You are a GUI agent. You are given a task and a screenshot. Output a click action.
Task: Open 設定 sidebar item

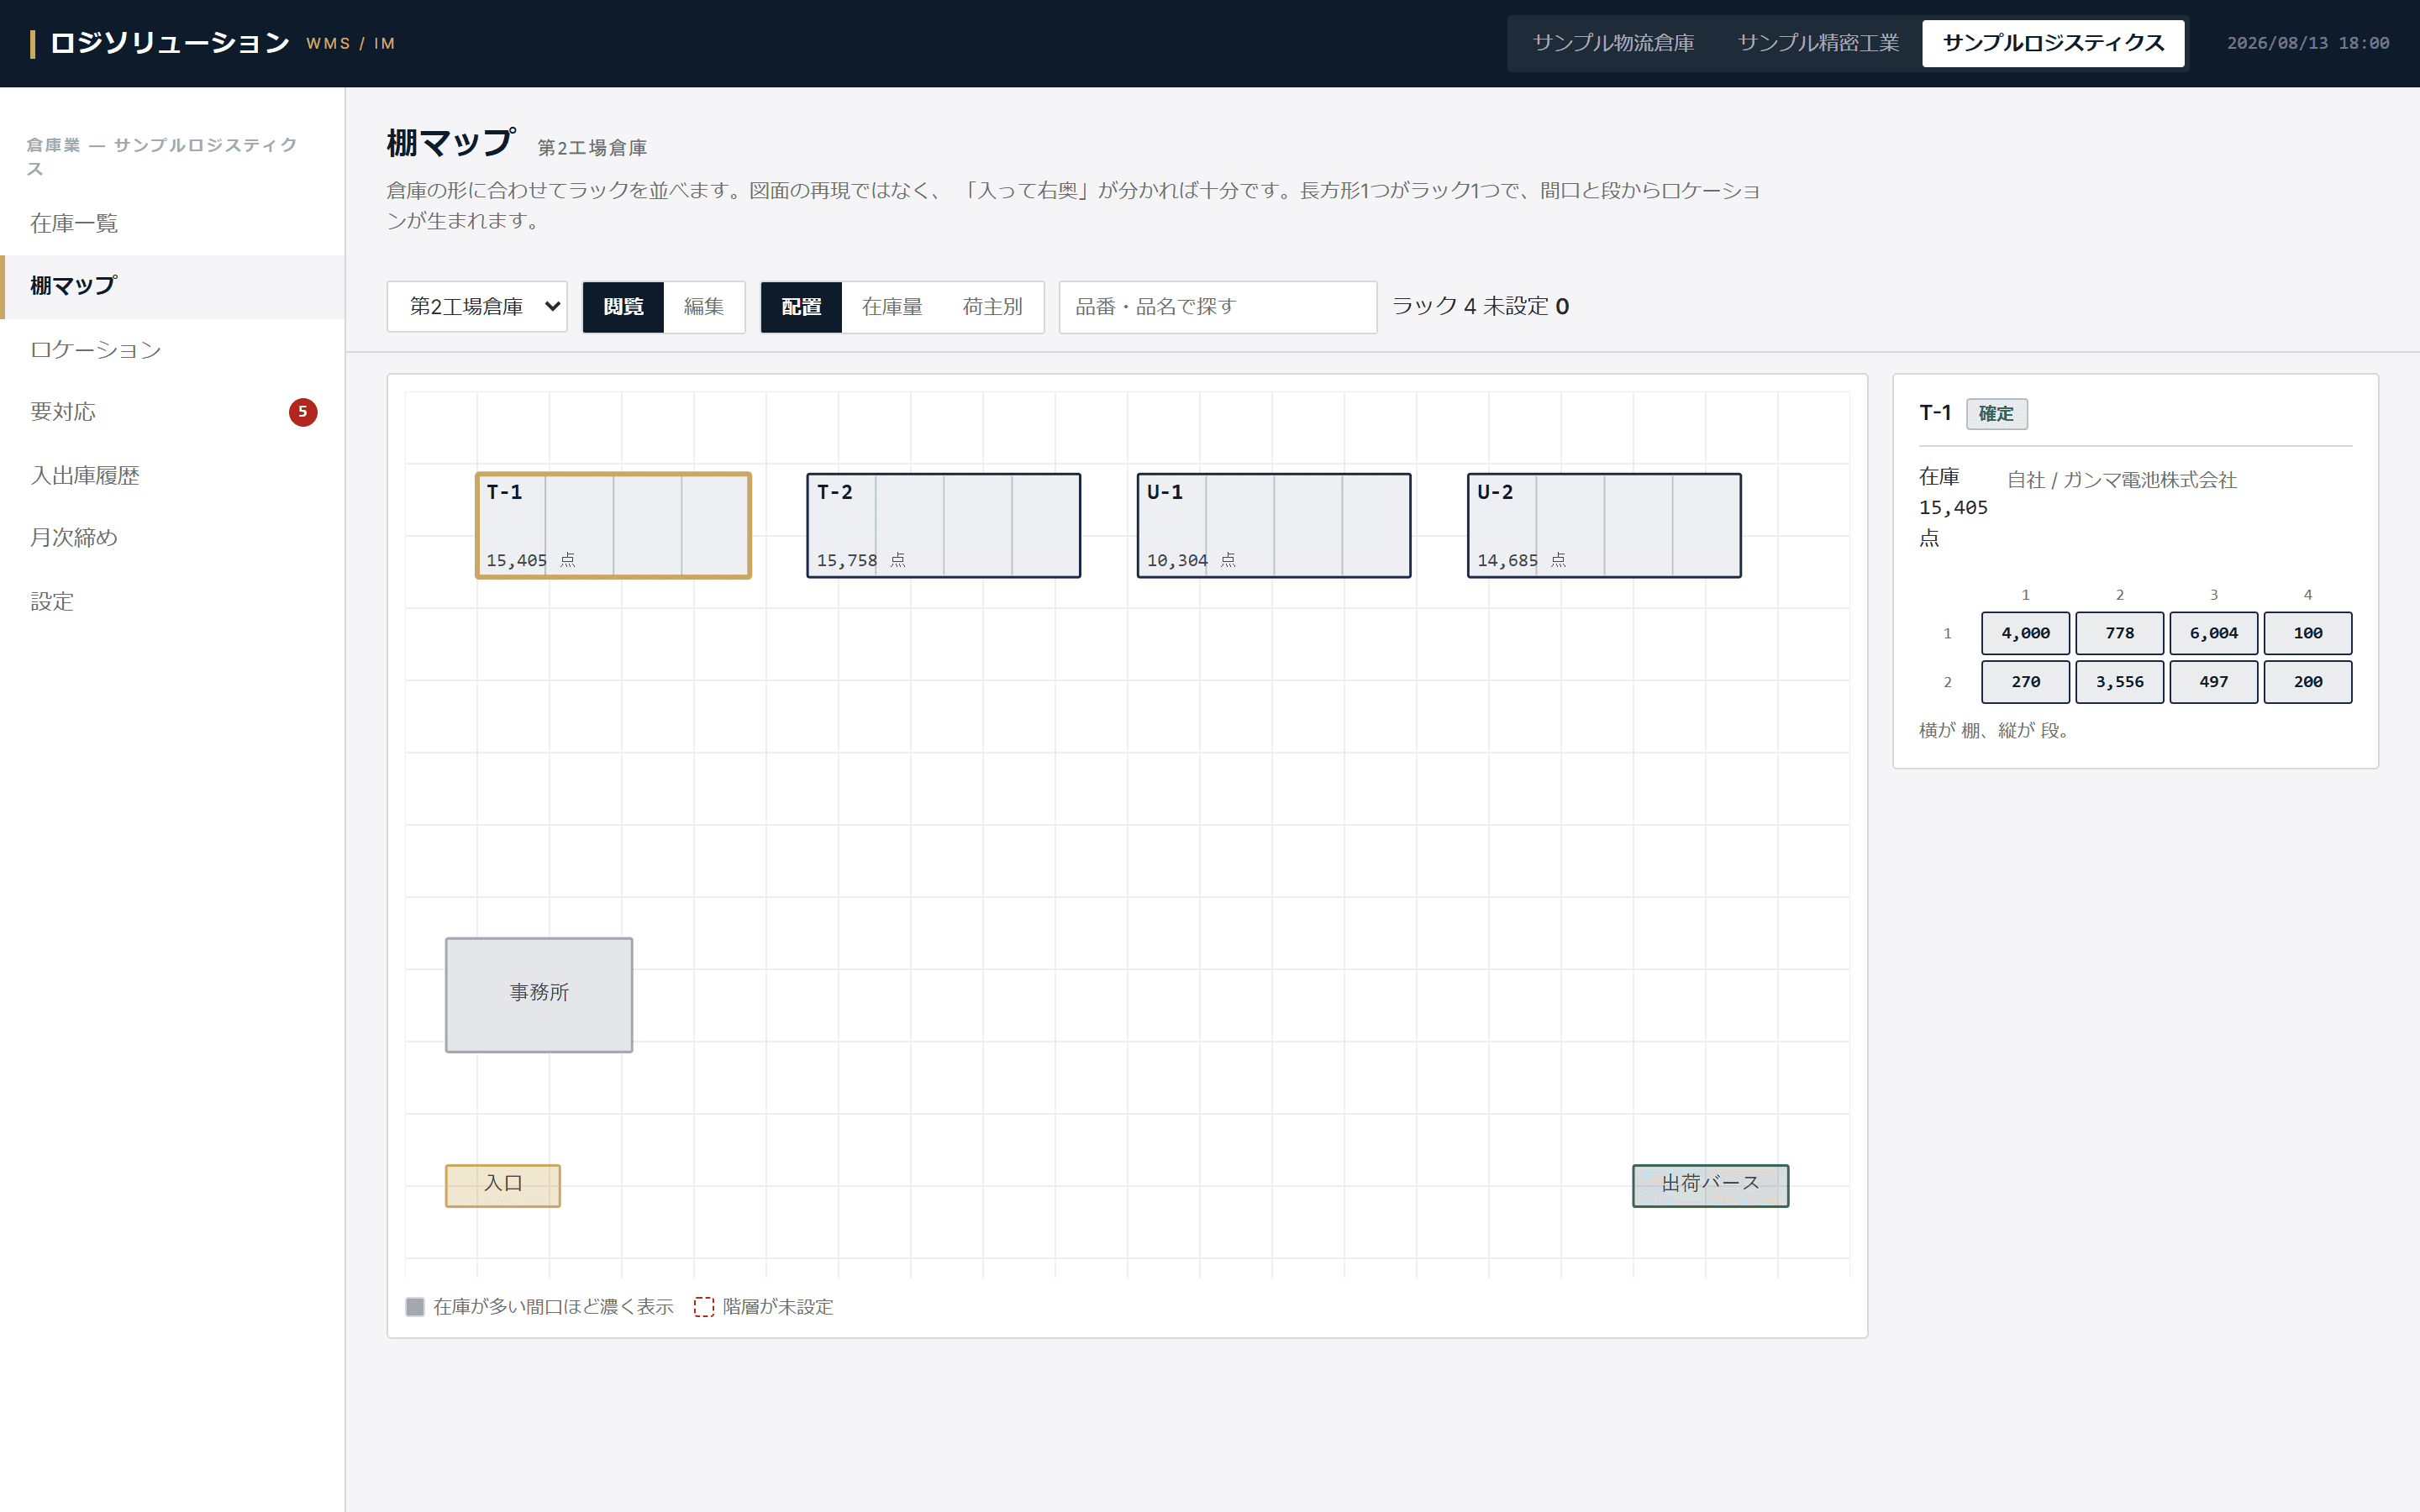coord(173,601)
